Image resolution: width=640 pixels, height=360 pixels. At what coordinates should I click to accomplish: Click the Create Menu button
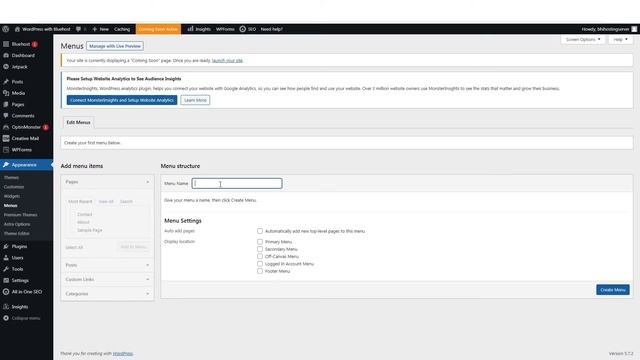tap(613, 290)
